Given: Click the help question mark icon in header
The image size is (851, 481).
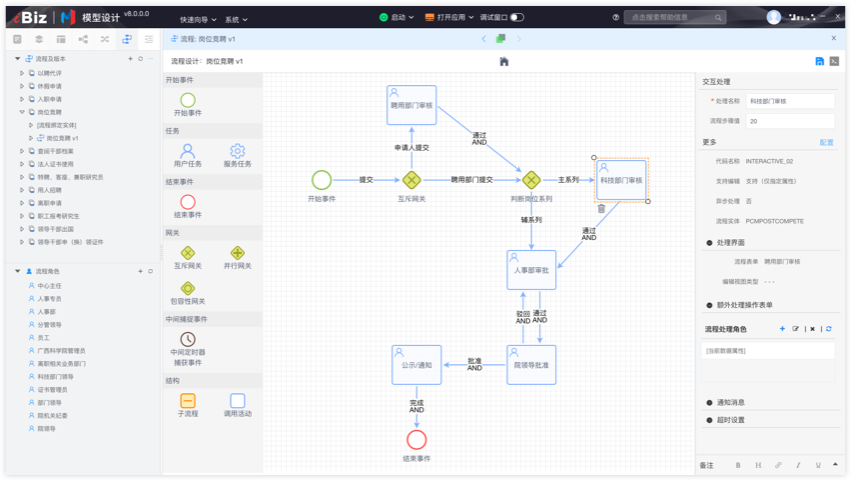Looking at the screenshot, I should coord(615,17).
